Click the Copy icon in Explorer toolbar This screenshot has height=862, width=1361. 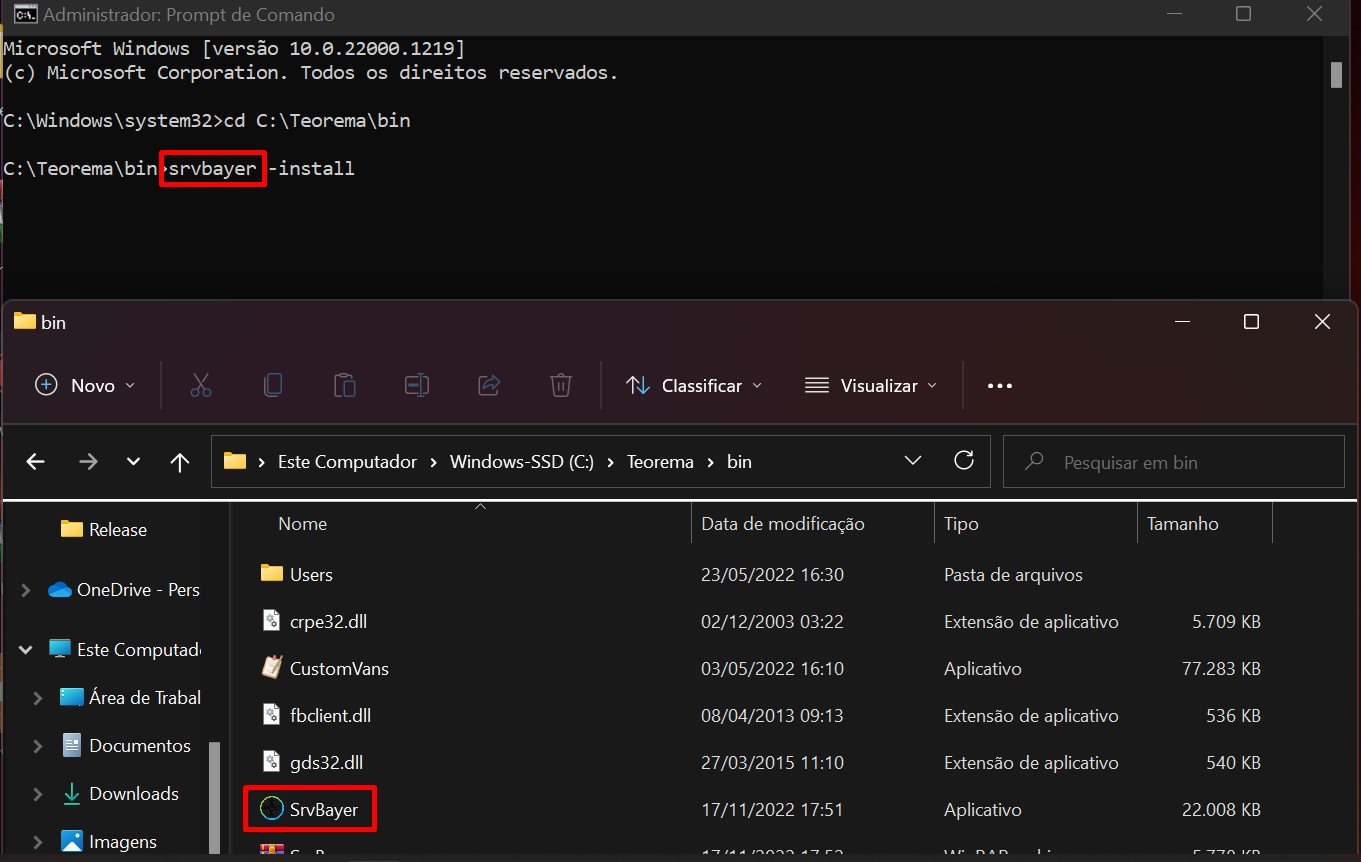pyautogui.click(x=272, y=385)
